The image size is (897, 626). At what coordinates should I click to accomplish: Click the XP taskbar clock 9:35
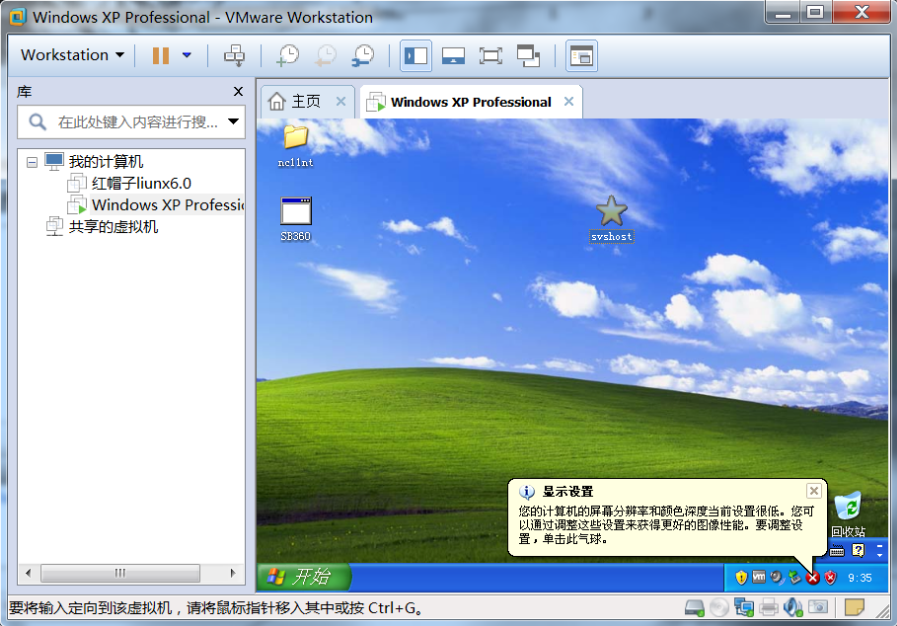860,578
